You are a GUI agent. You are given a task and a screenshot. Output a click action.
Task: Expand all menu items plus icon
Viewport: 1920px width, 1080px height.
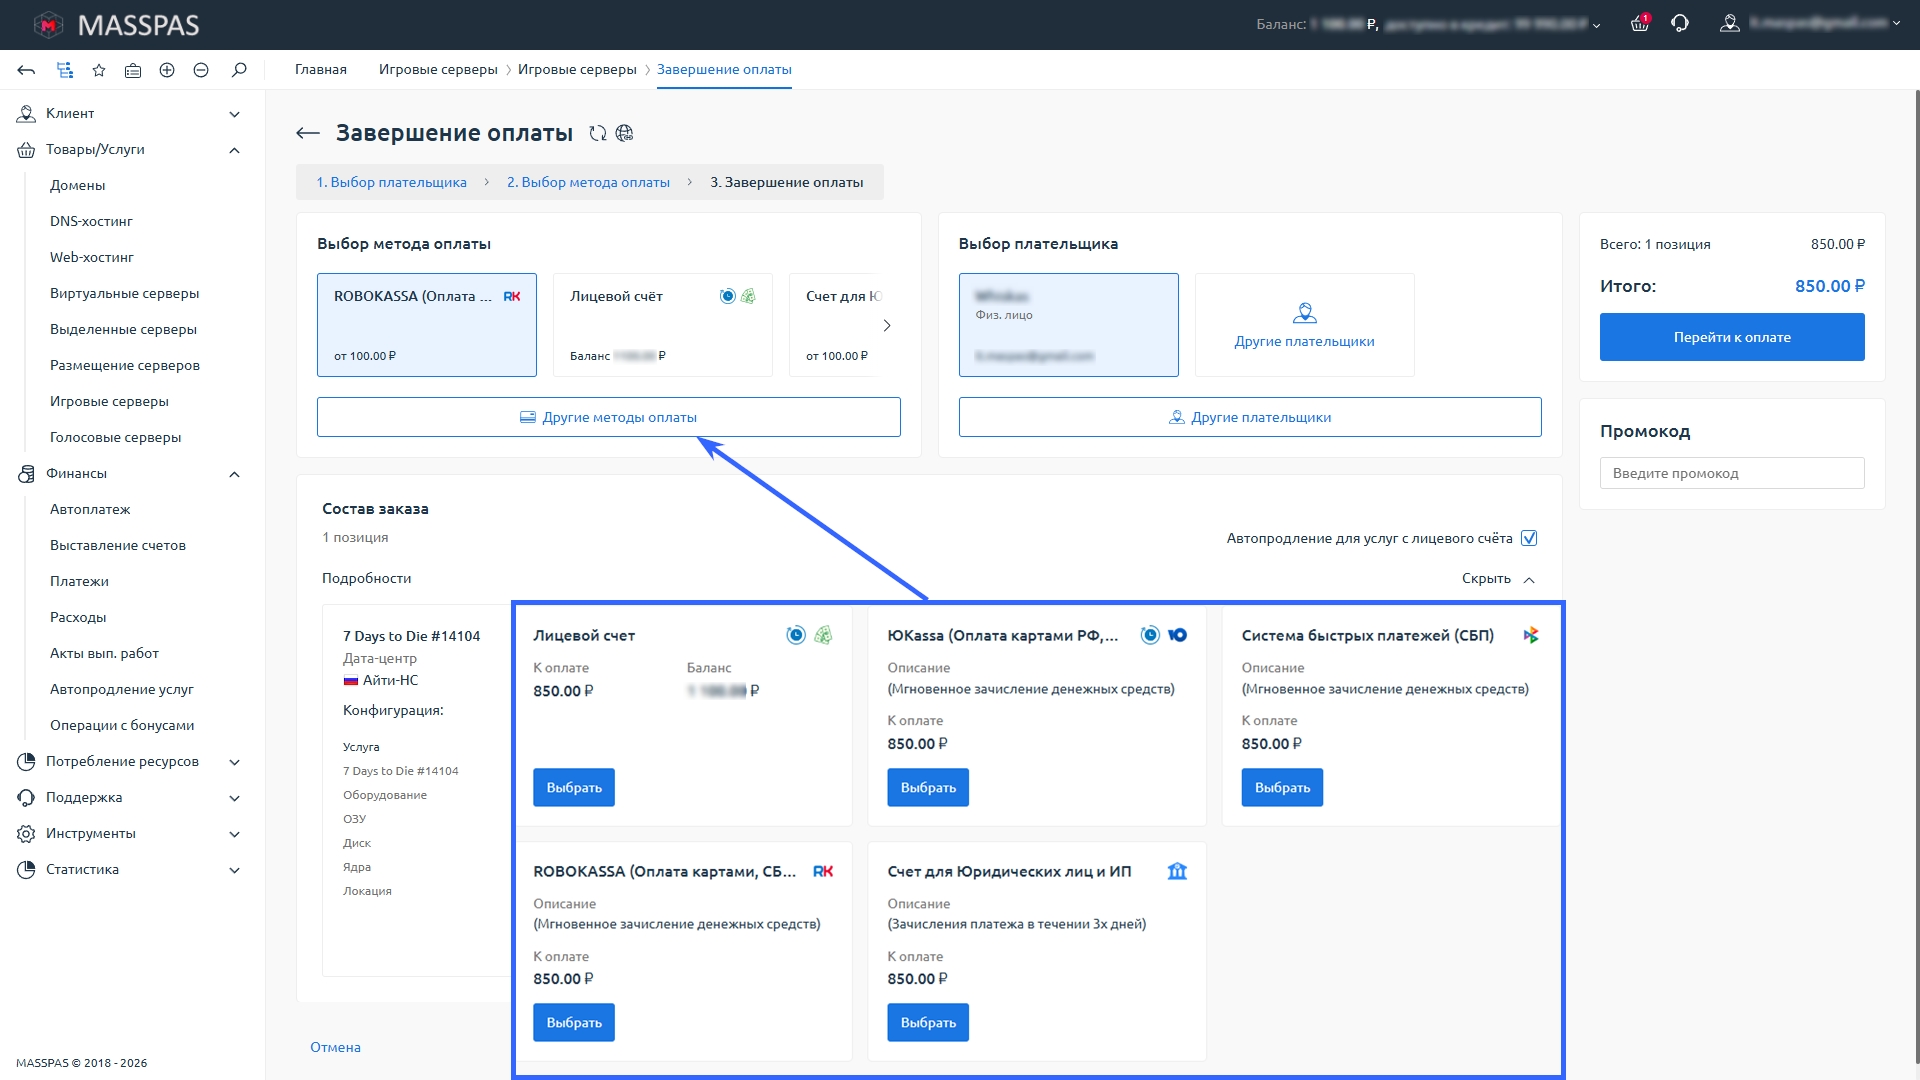tap(167, 70)
